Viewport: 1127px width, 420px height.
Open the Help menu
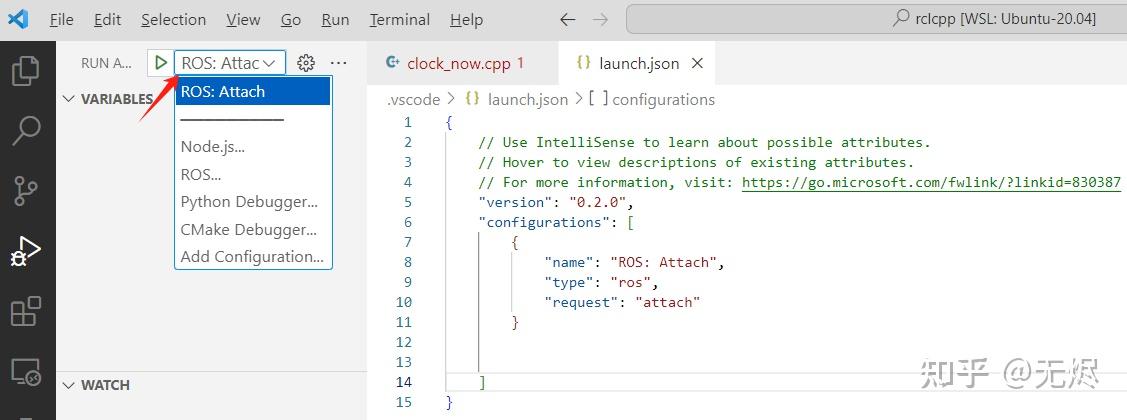[x=466, y=19]
